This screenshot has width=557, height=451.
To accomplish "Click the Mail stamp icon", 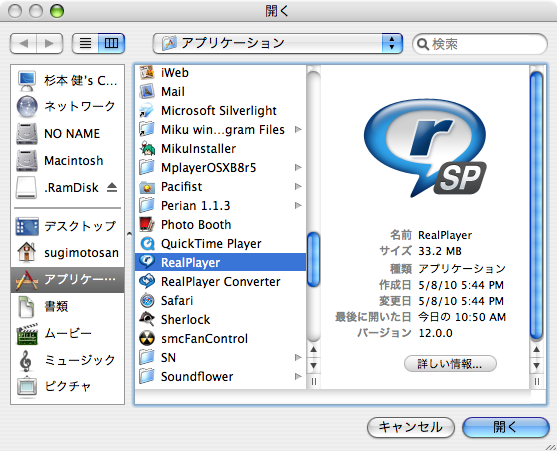I will [x=147, y=91].
